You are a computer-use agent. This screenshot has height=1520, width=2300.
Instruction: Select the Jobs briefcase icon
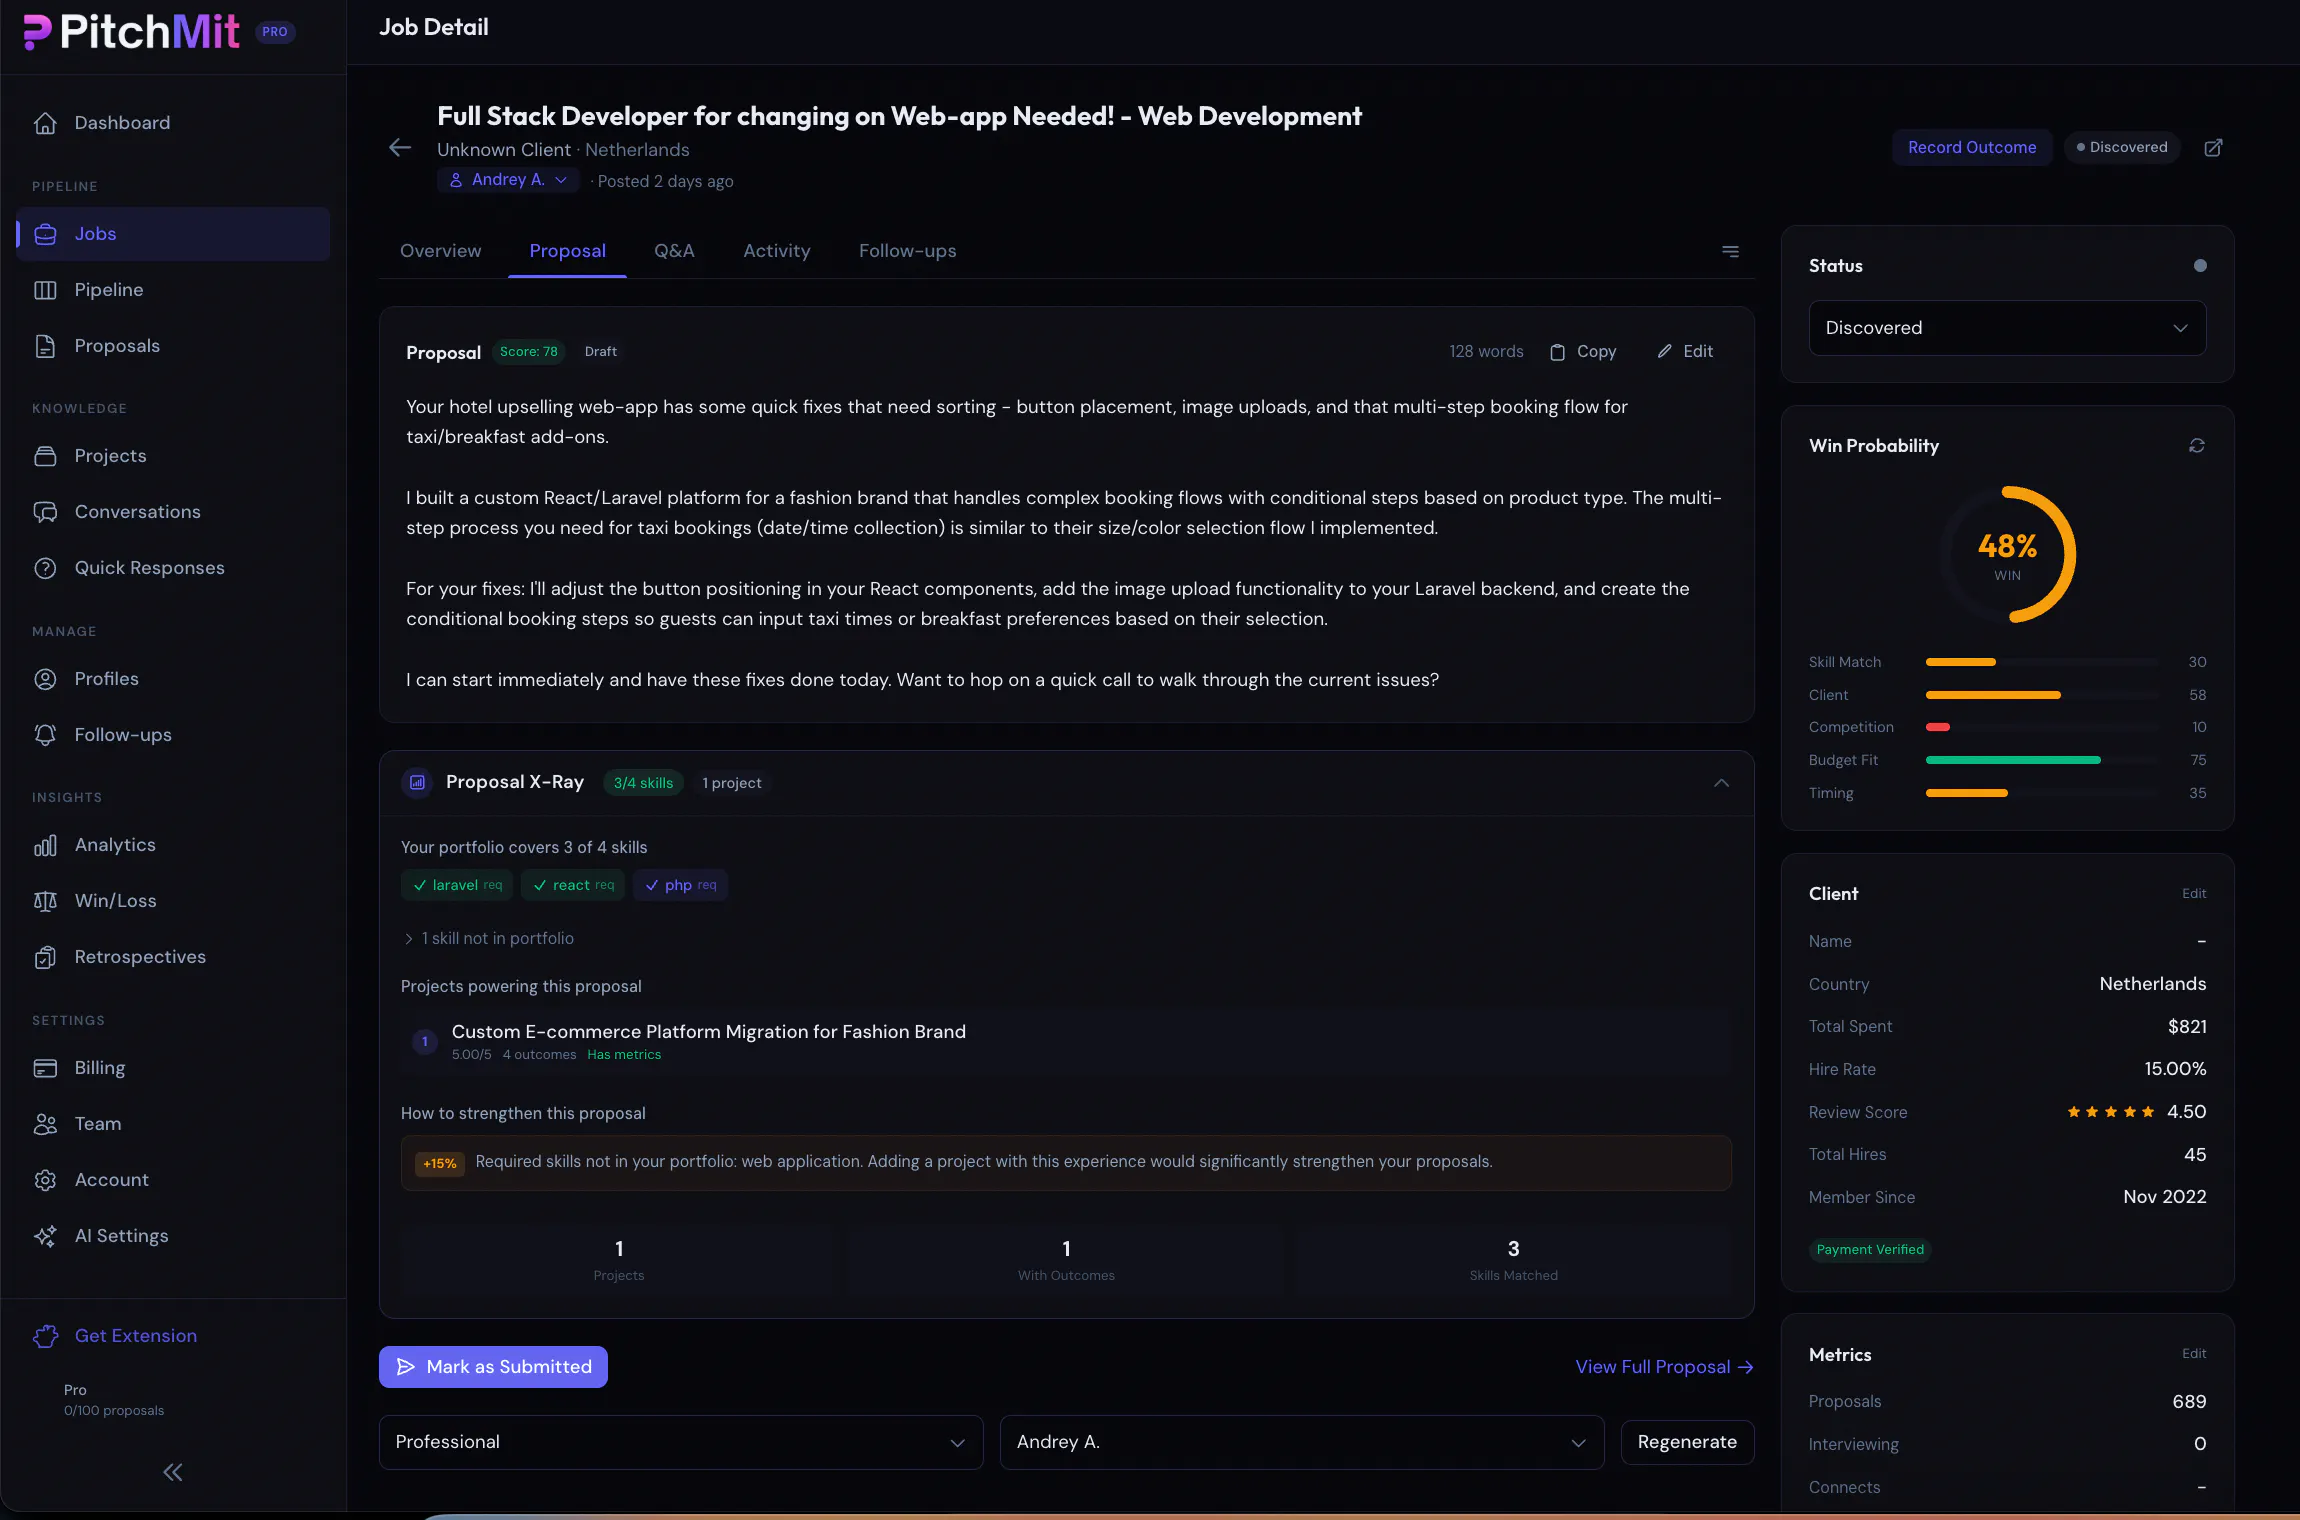[45, 234]
